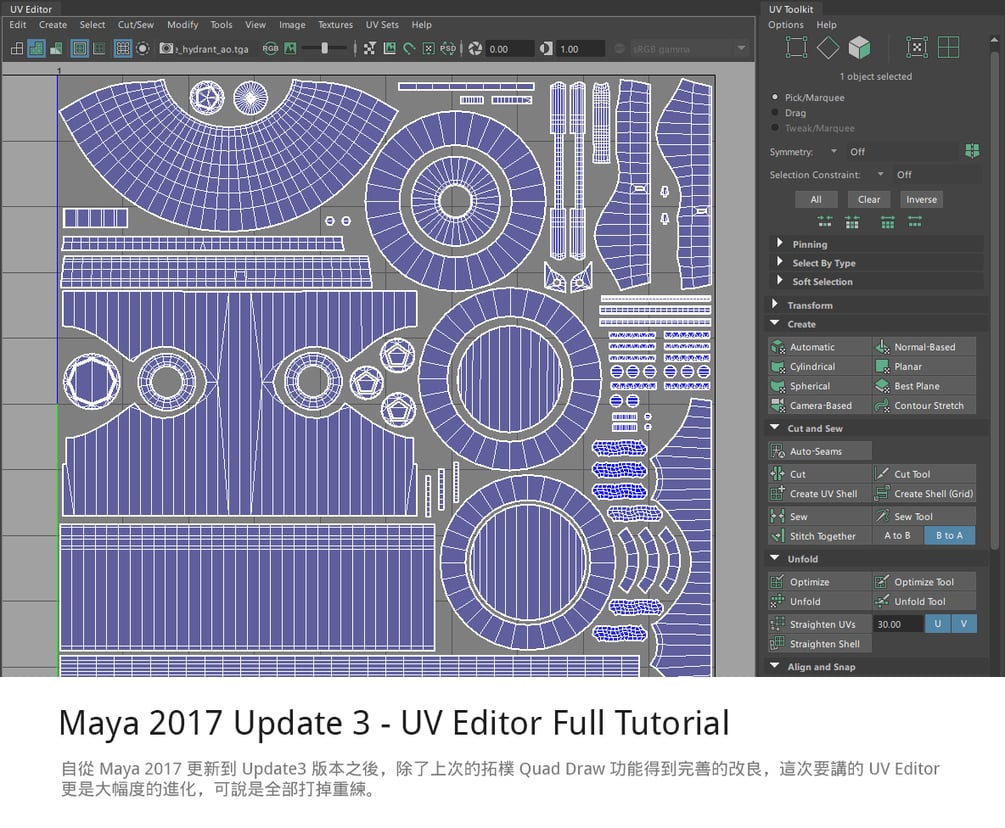The width and height of the screenshot is (1005, 828).
Task: Click the Straighten Shell icon
Action: [777, 643]
